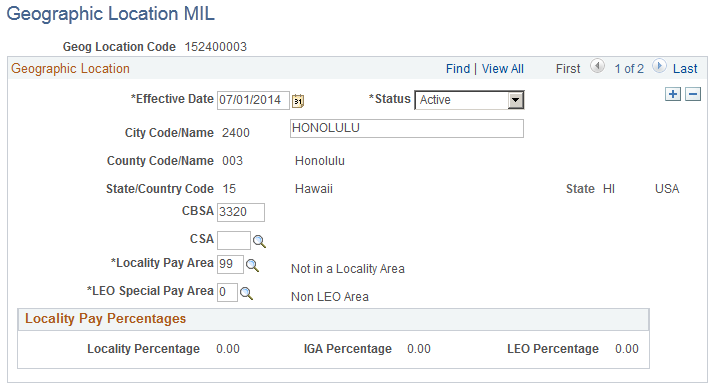
Task: Jump to Last row link
Action: 685,69
